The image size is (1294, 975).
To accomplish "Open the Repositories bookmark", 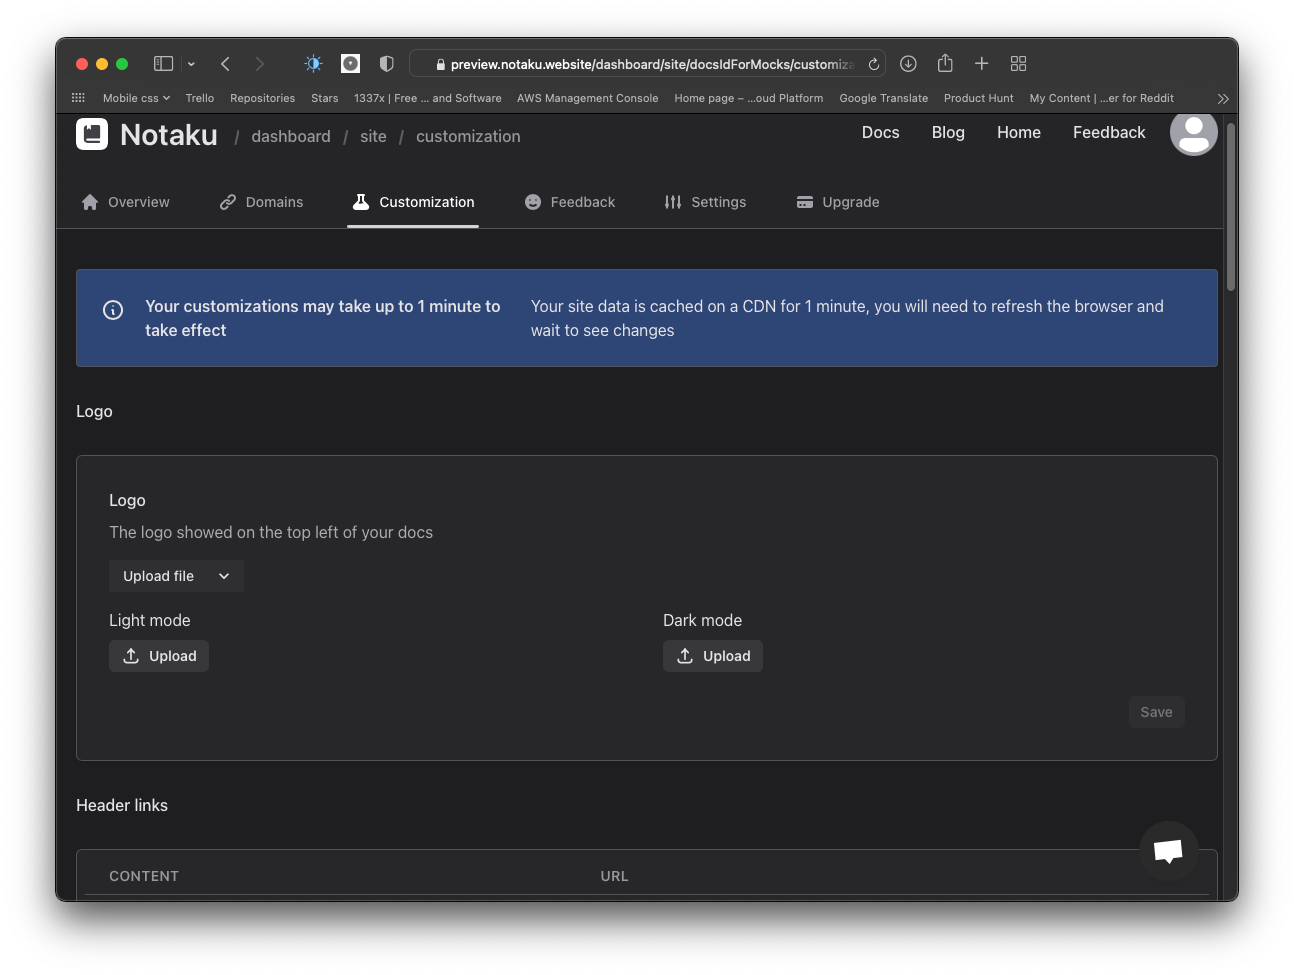I will point(262,98).
